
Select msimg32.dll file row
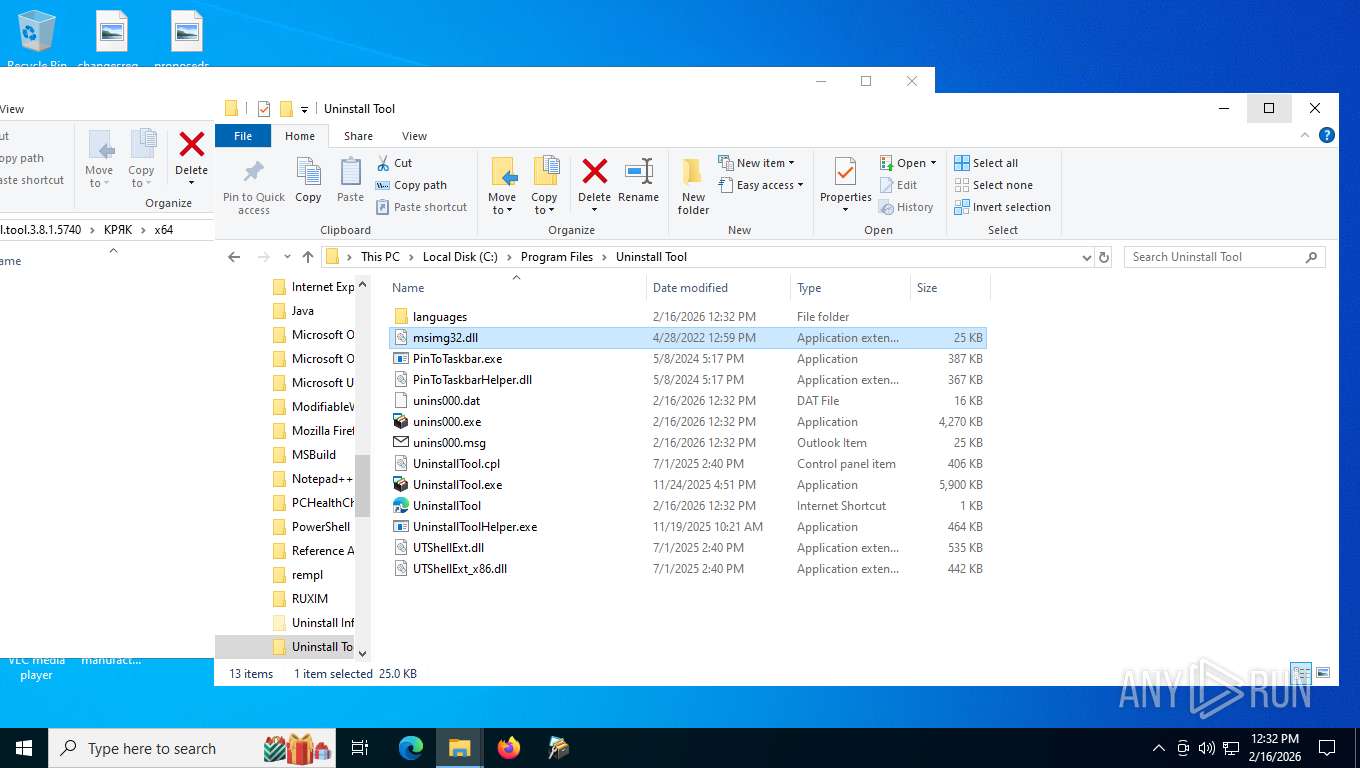(687, 338)
